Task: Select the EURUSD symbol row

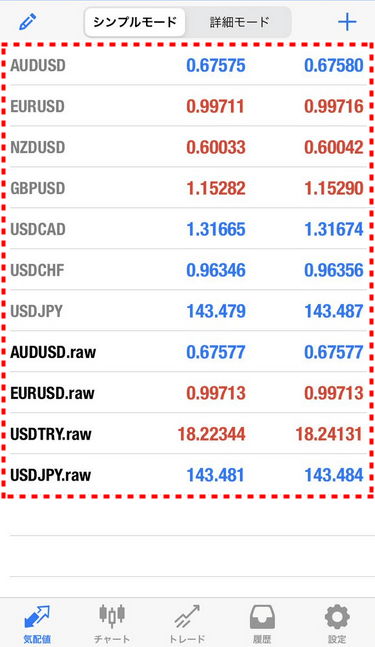Action: click(188, 106)
